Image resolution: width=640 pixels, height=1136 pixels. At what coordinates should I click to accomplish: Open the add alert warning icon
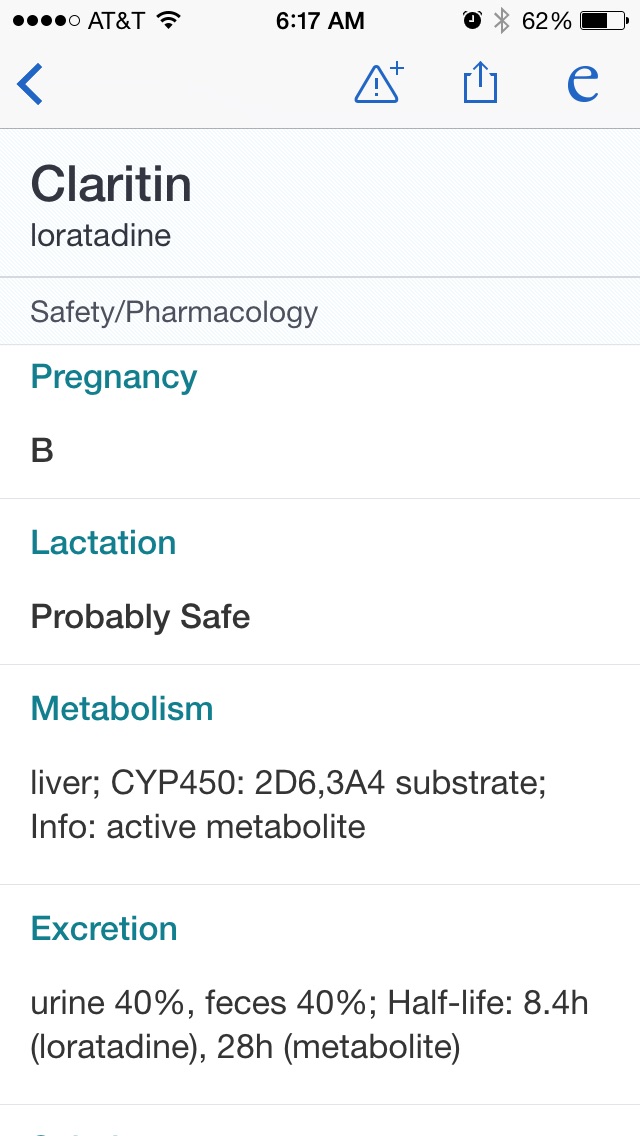[x=379, y=83]
